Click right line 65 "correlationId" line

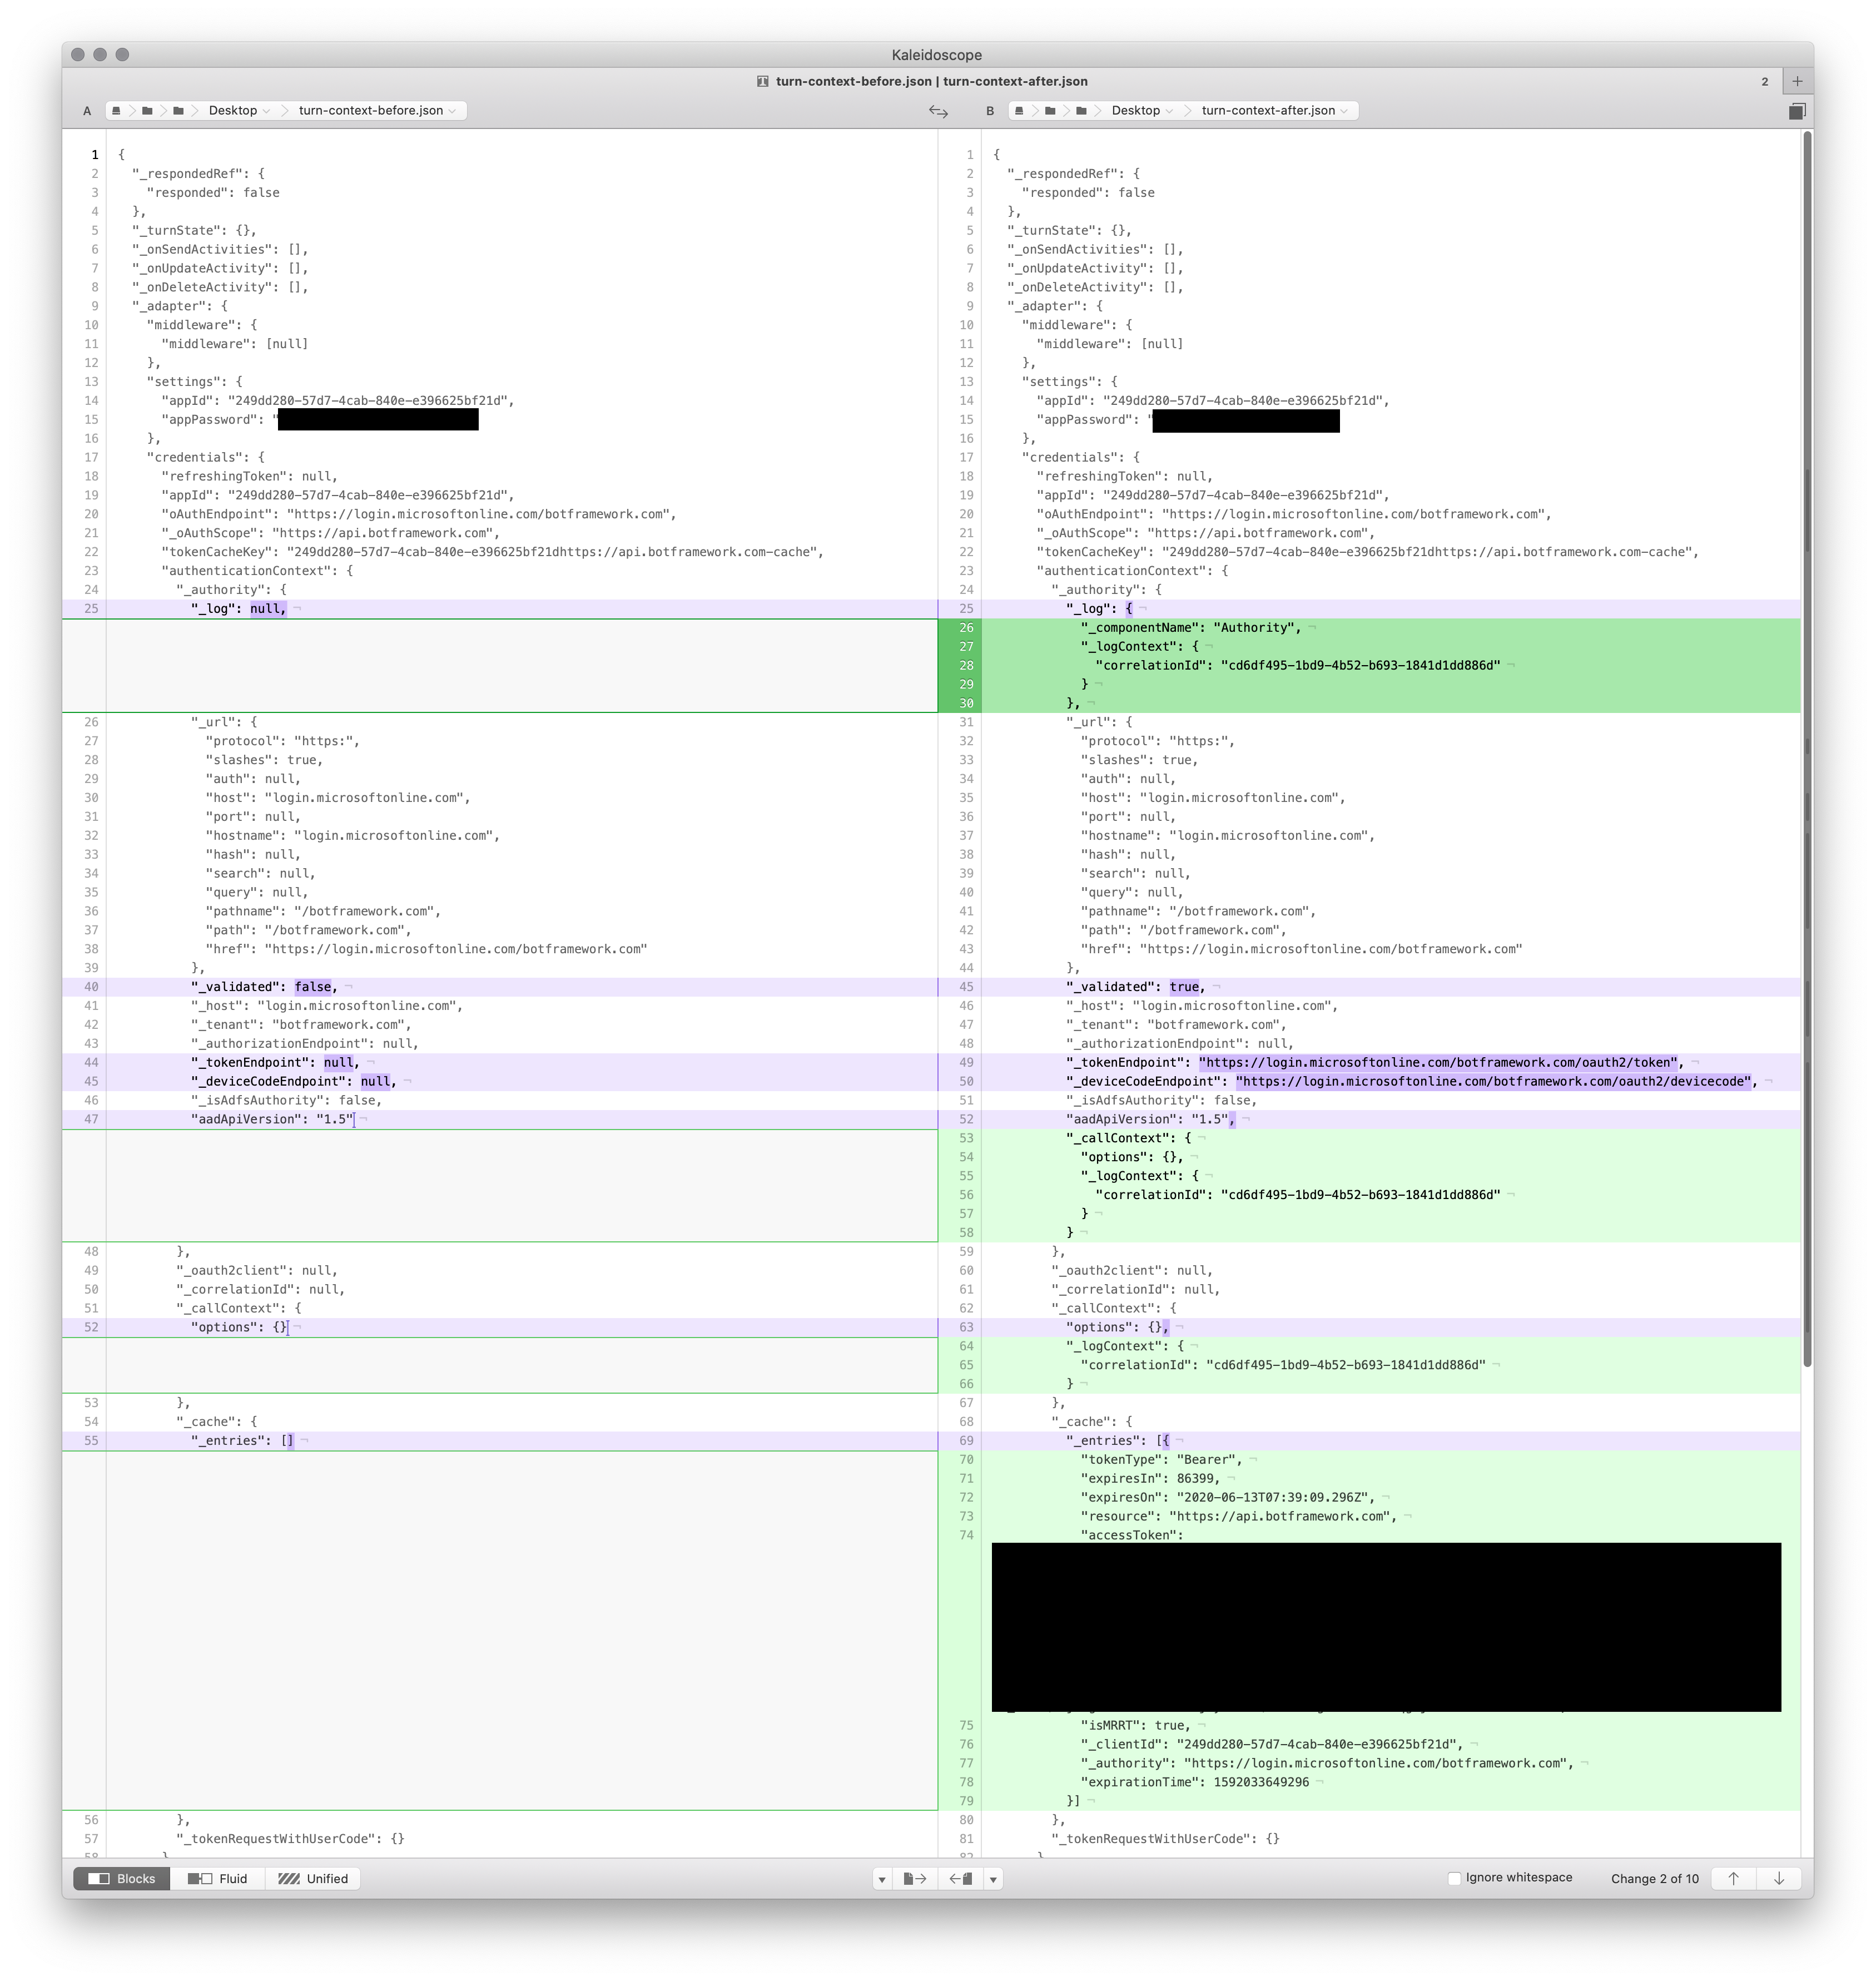click(x=1283, y=1365)
